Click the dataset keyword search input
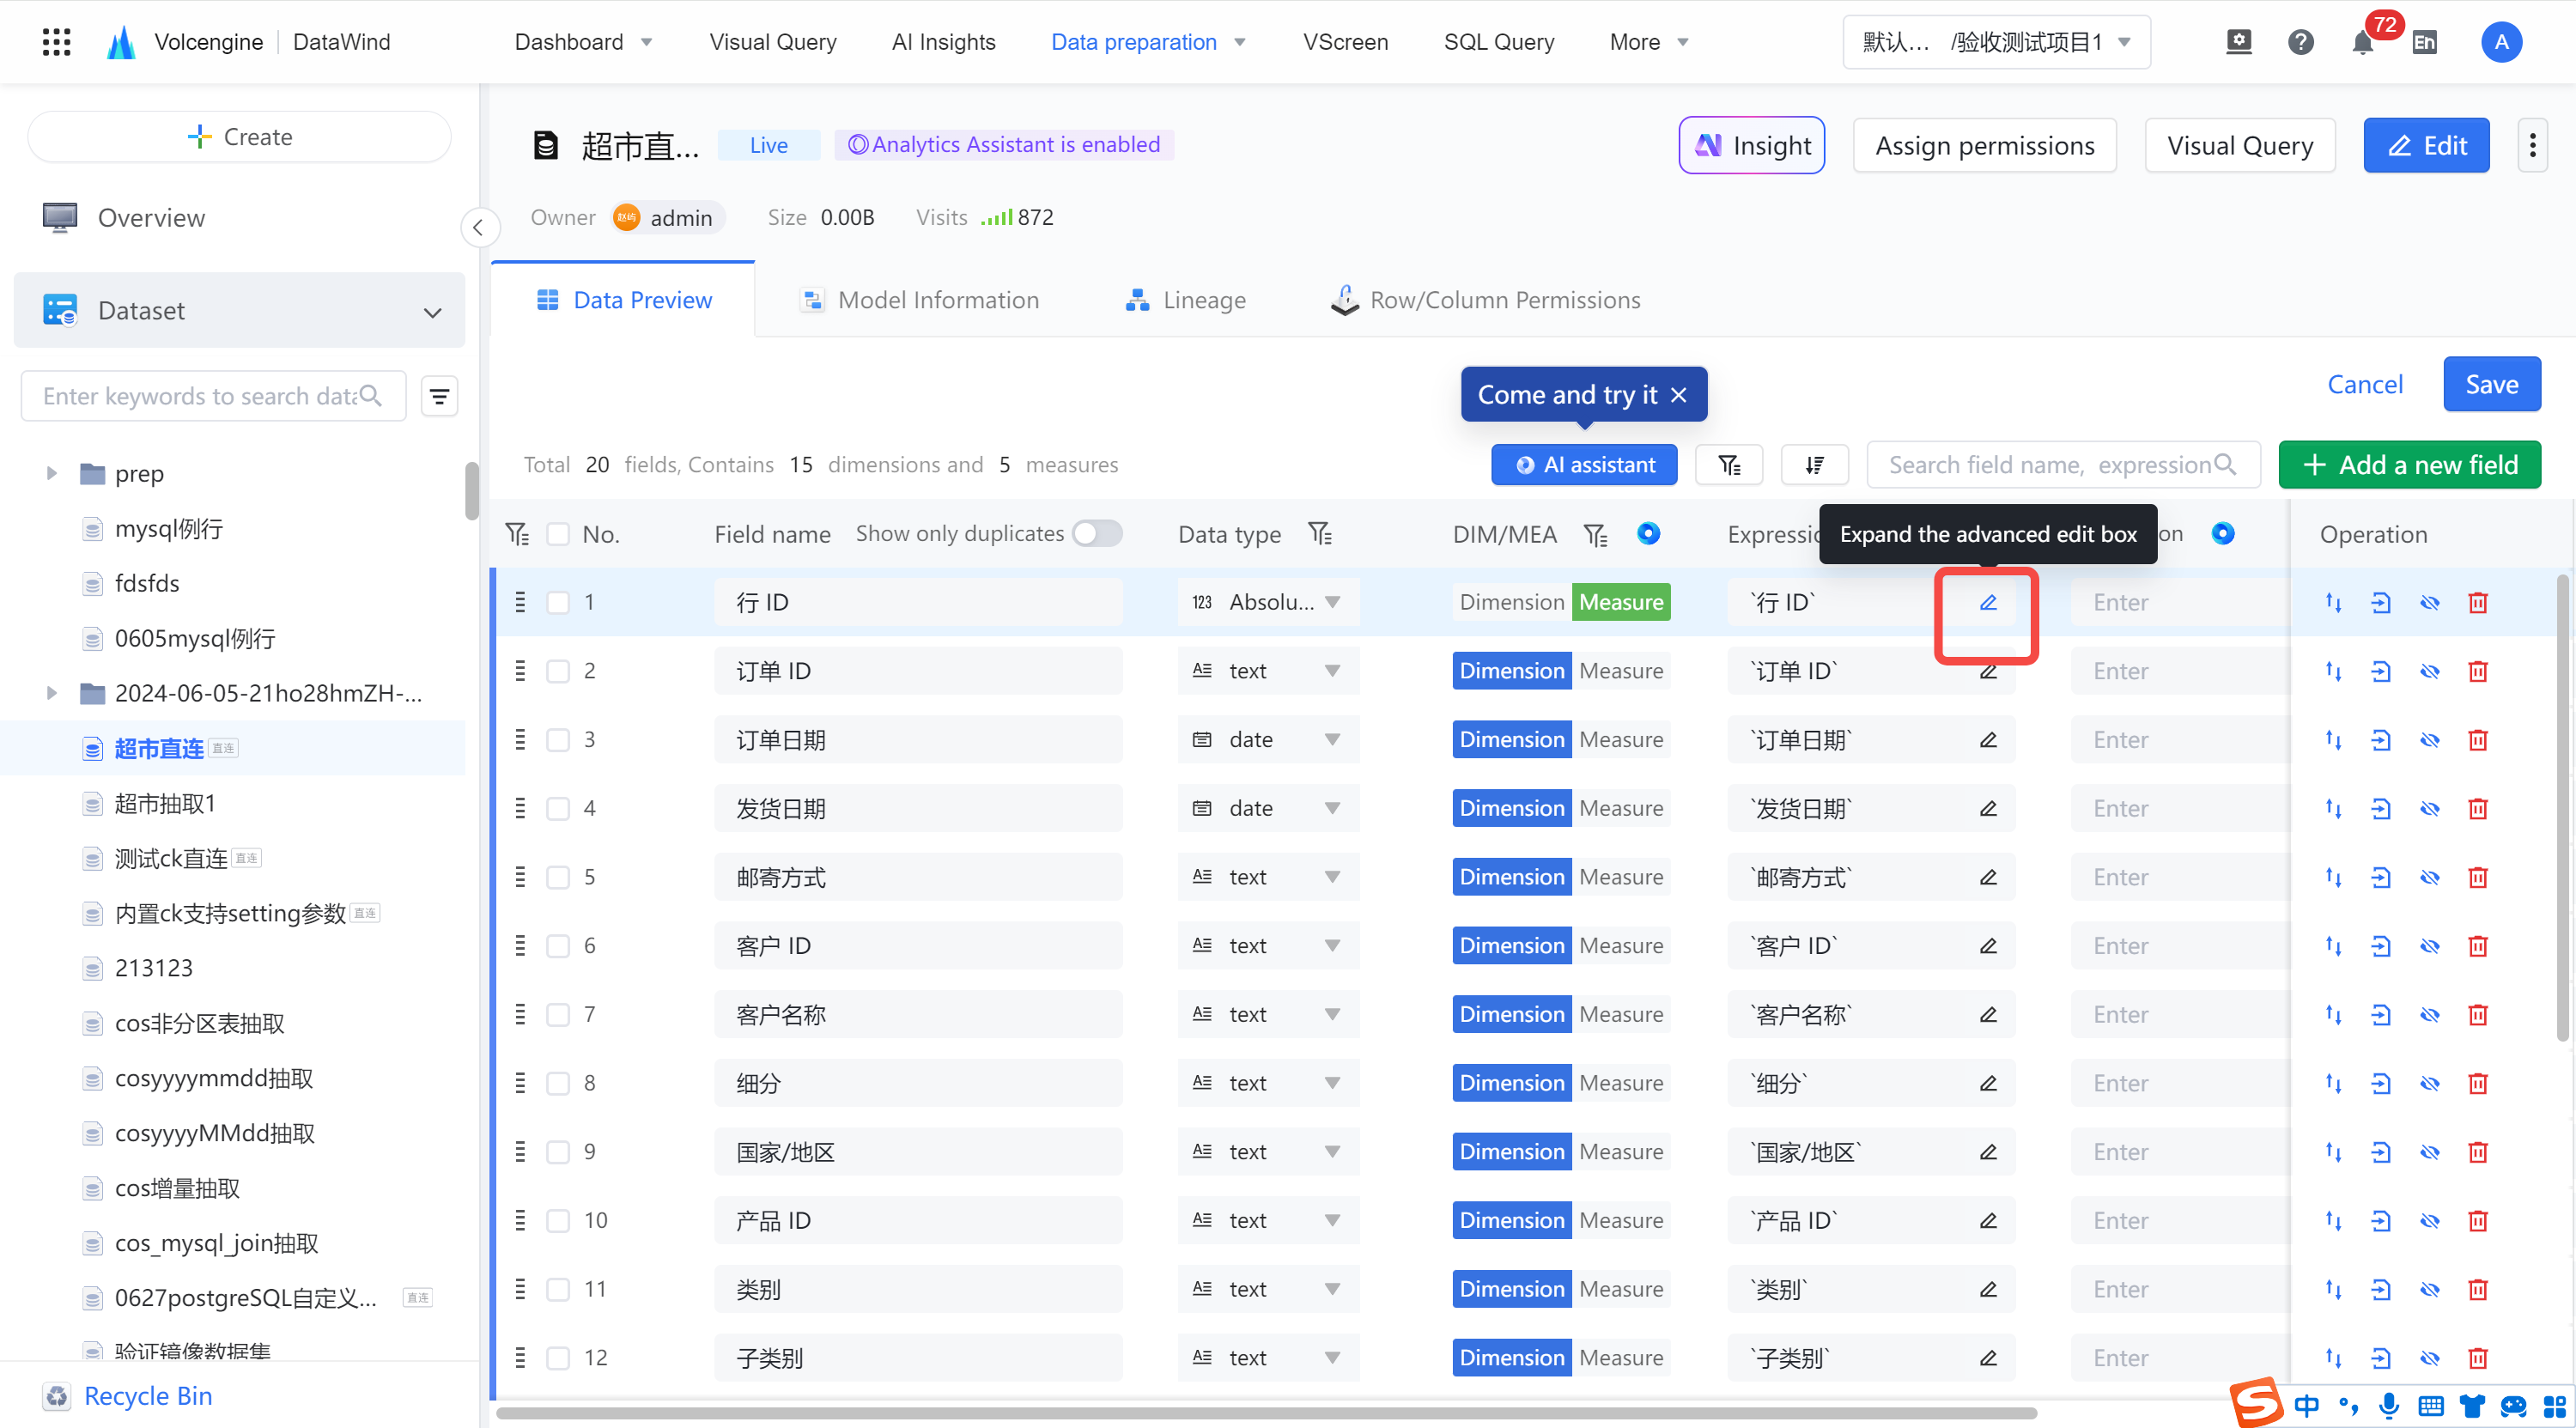 [213, 396]
